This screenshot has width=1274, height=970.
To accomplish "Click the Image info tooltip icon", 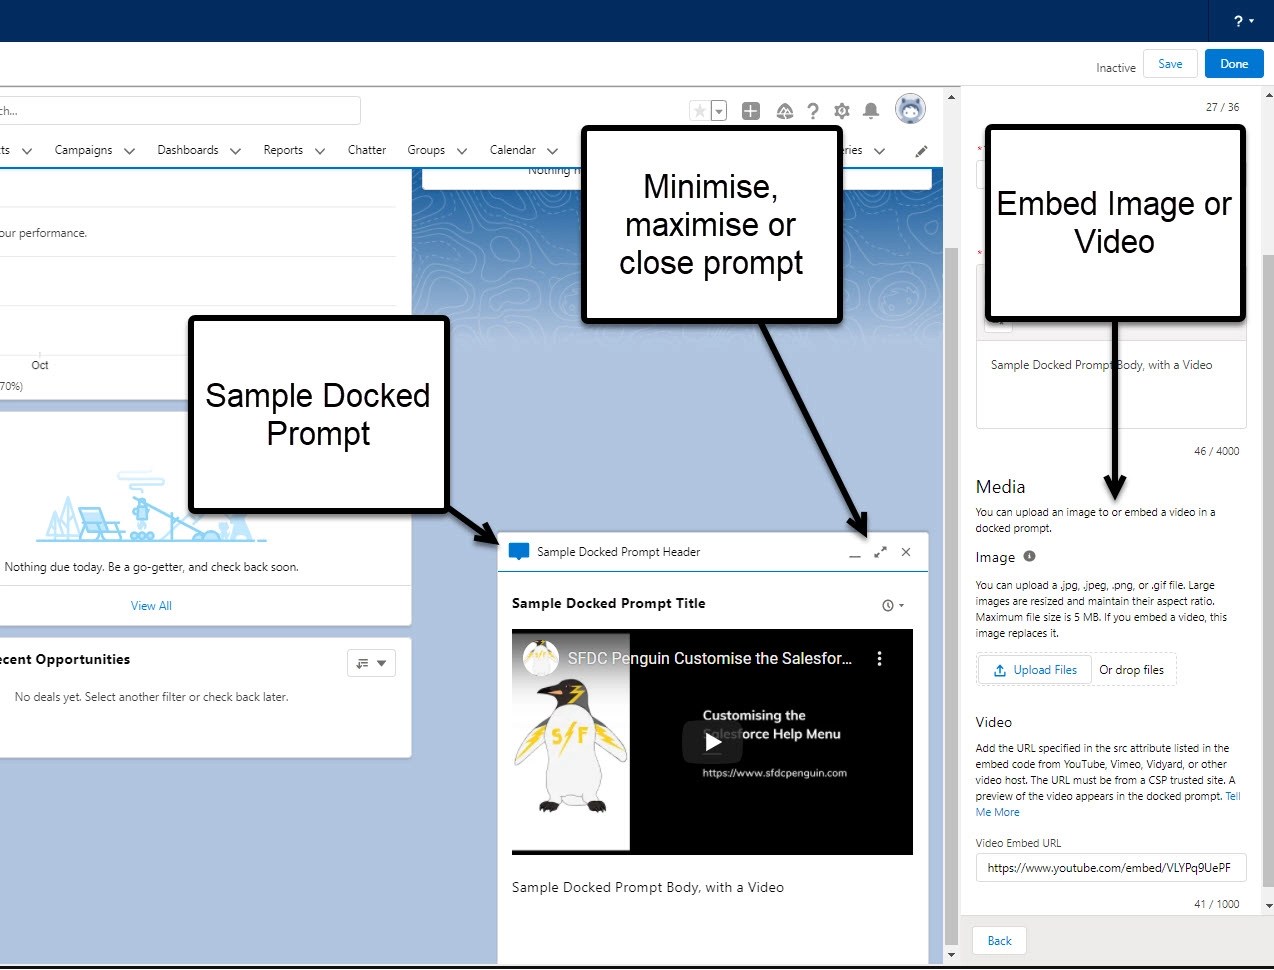I will pos(1029,556).
